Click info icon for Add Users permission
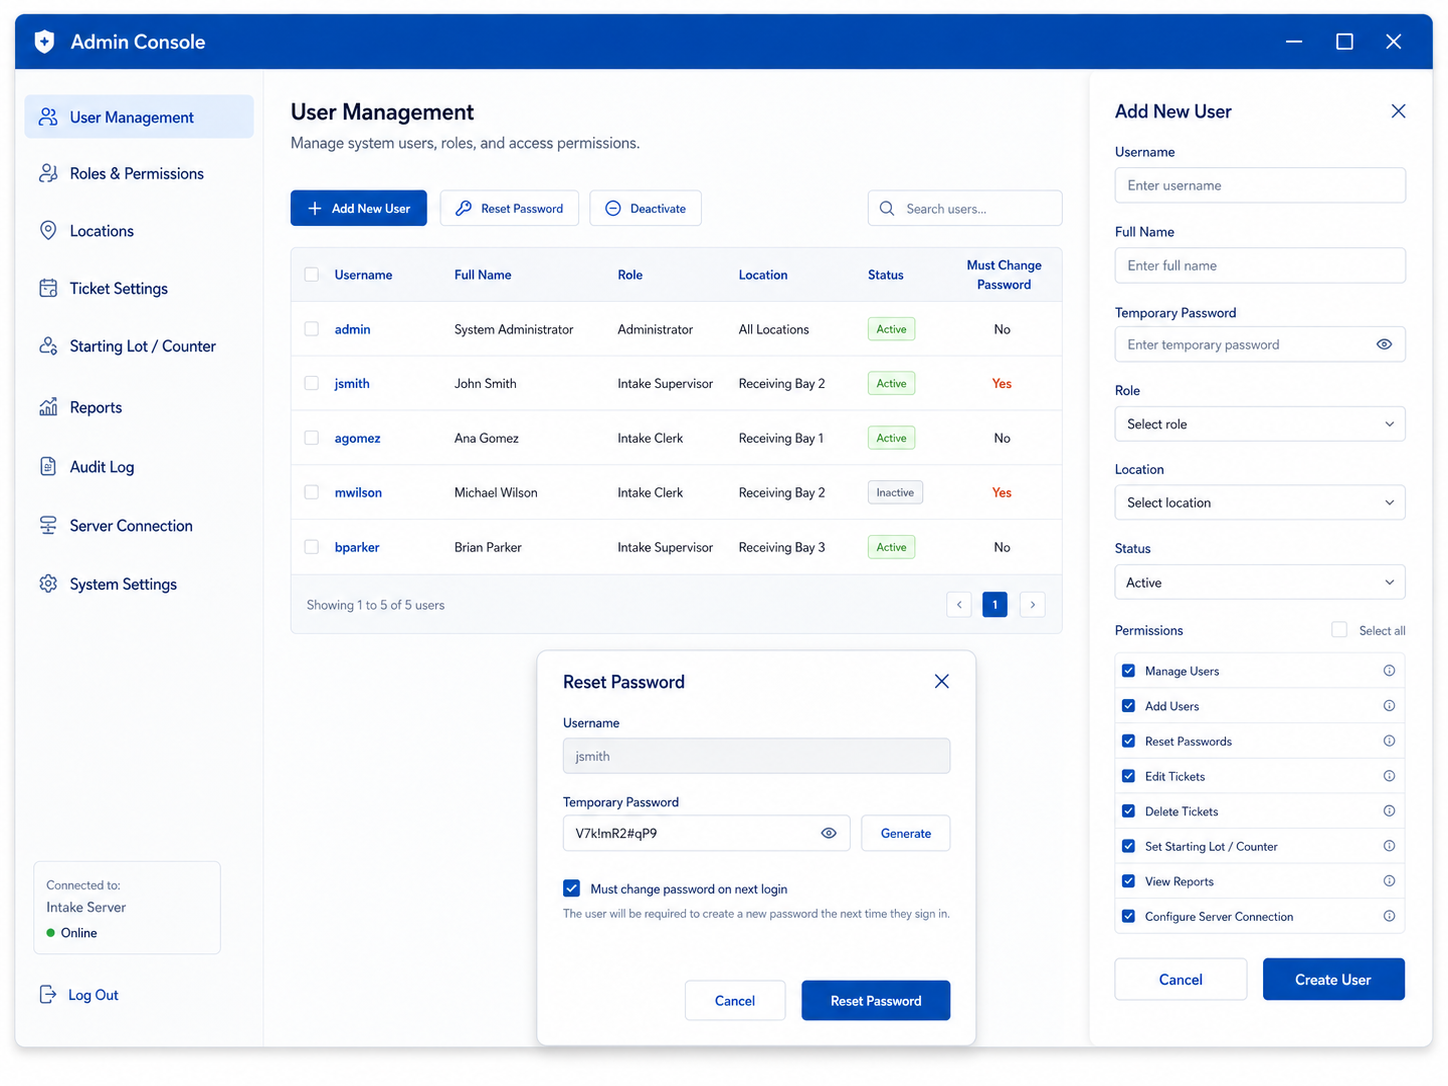1448x1086 pixels. [x=1389, y=706]
